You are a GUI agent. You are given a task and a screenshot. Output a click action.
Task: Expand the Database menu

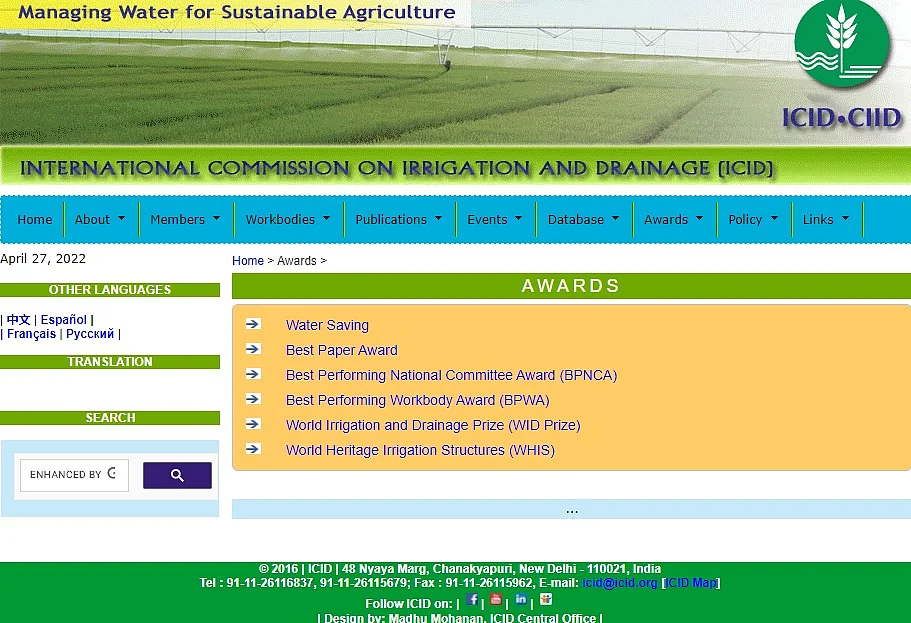coord(583,220)
